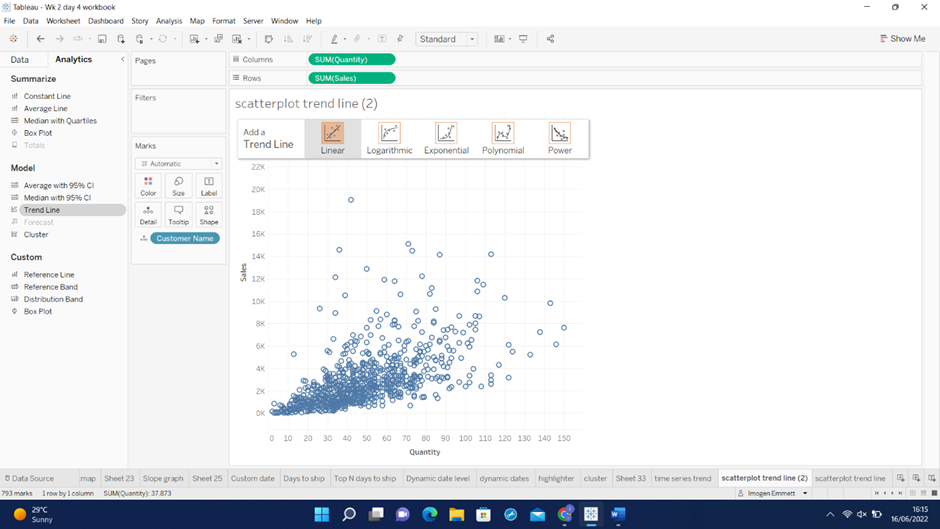Click the undo back arrow in toolbar
940x529 pixels.
point(40,39)
